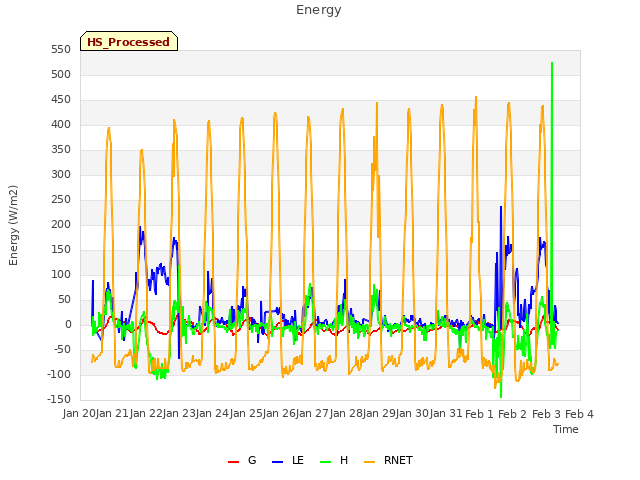Click the -100 y-axis tick label
The image size is (640, 480).
[x=59, y=375]
